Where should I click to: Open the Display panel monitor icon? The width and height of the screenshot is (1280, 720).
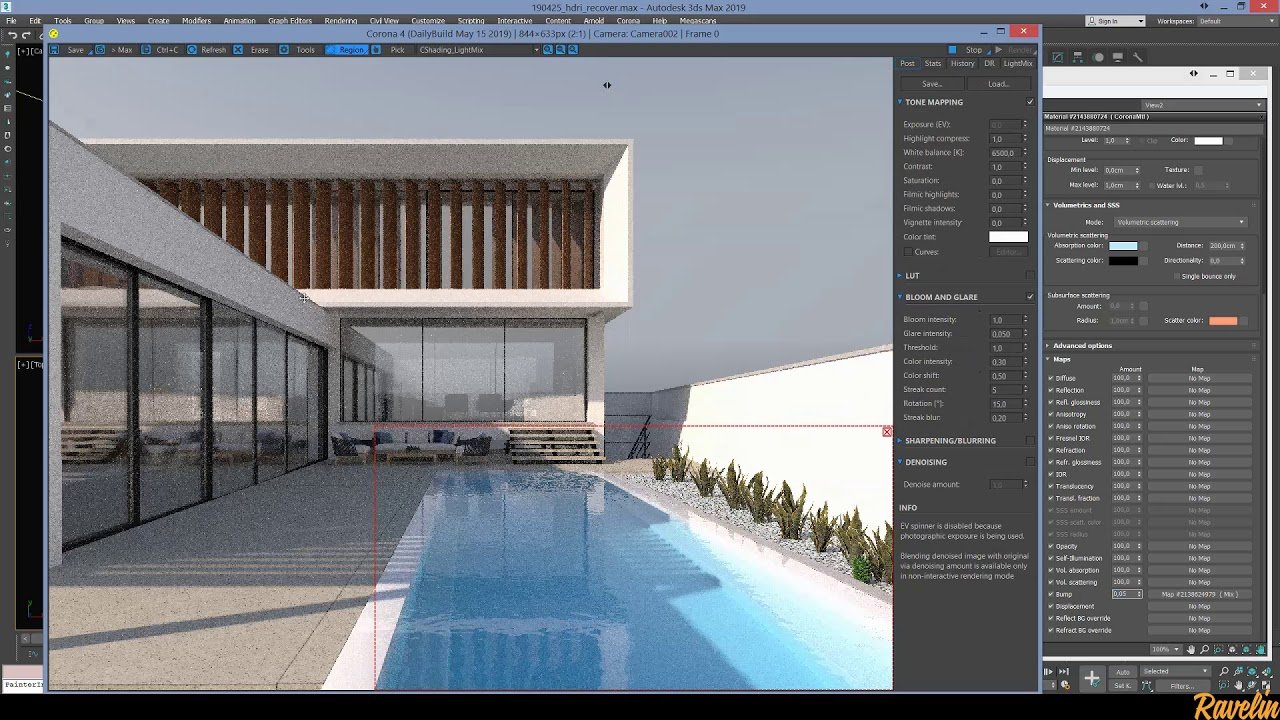(1117, 57)
